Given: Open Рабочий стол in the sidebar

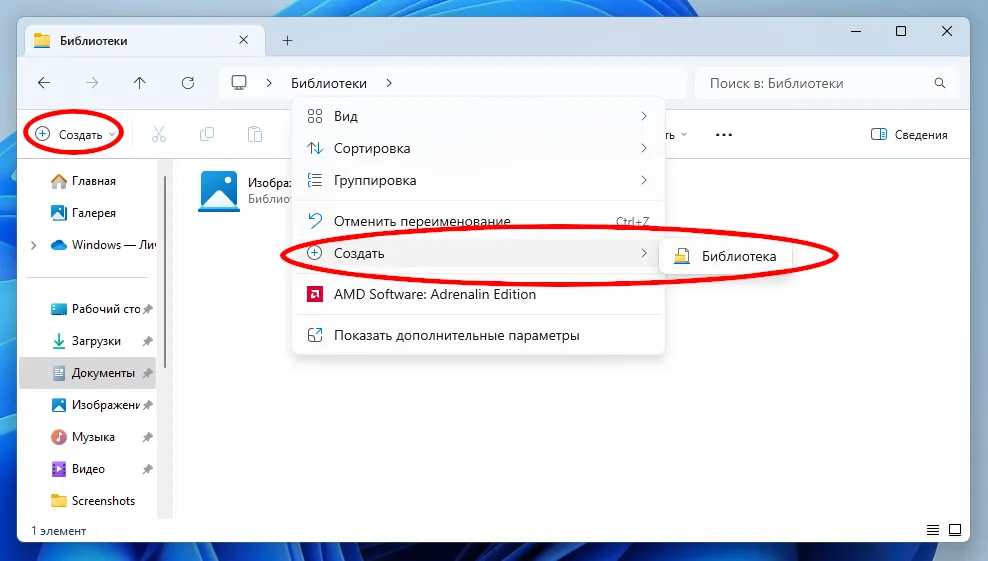Looking at the screenshot, I should coord(88,309).
